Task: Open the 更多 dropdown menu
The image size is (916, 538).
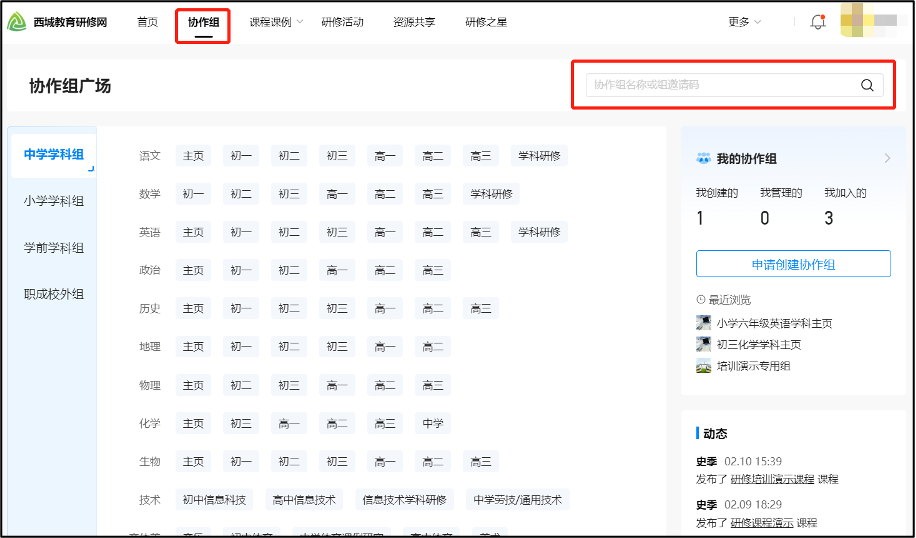Action: tap(744, 22)
